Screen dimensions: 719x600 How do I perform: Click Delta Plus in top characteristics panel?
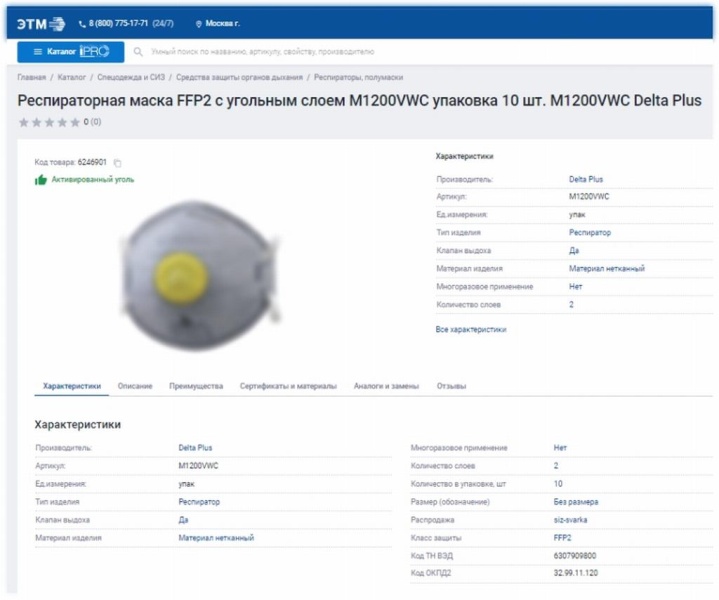coord(586,179)
